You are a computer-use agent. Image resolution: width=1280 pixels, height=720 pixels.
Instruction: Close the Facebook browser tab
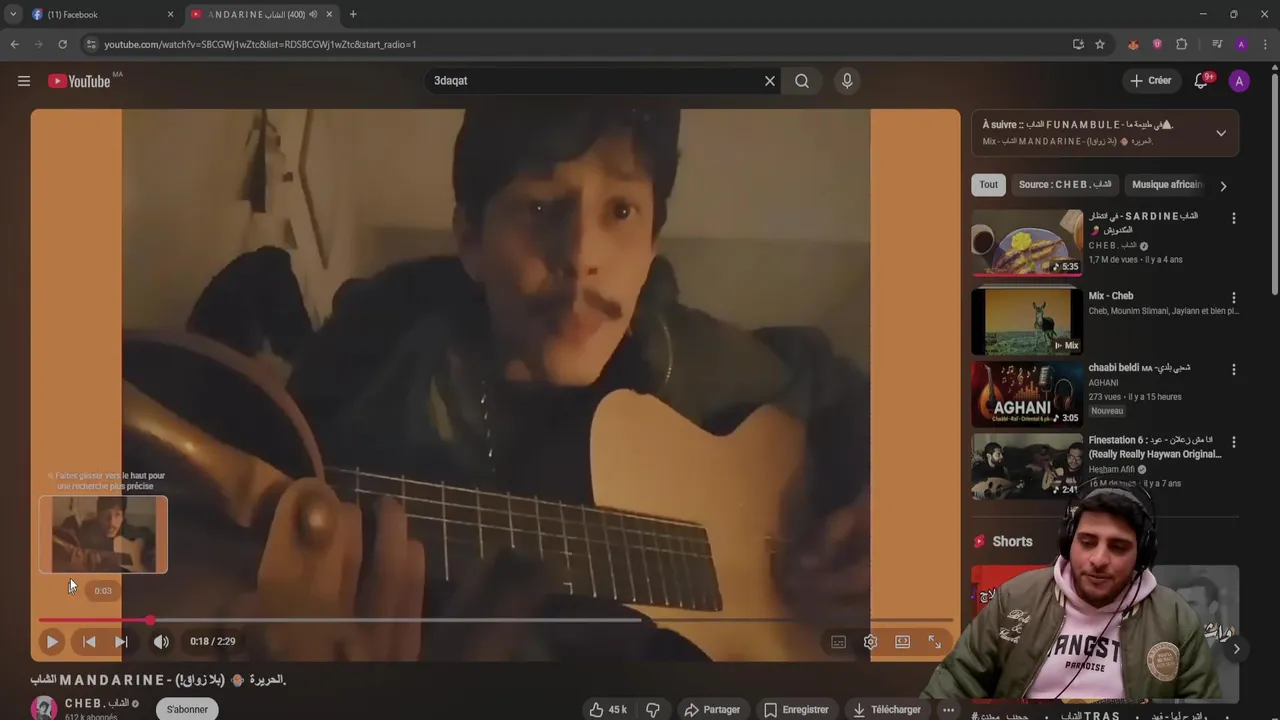click(x=170, y=14)
